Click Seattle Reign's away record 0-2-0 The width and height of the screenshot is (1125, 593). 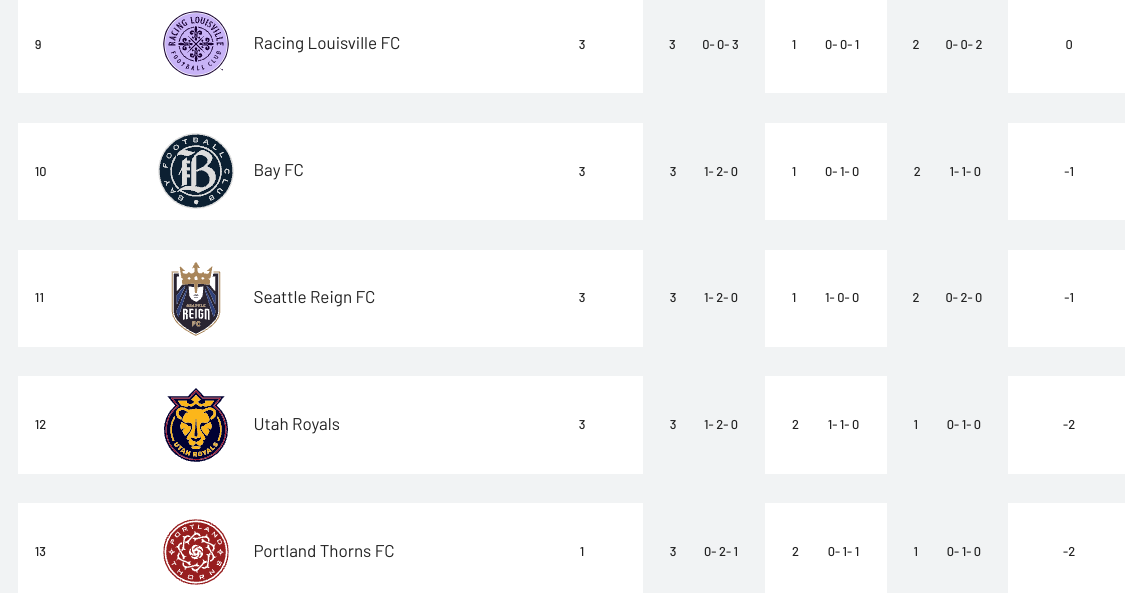pyautogui.click(x=964, y=298)
